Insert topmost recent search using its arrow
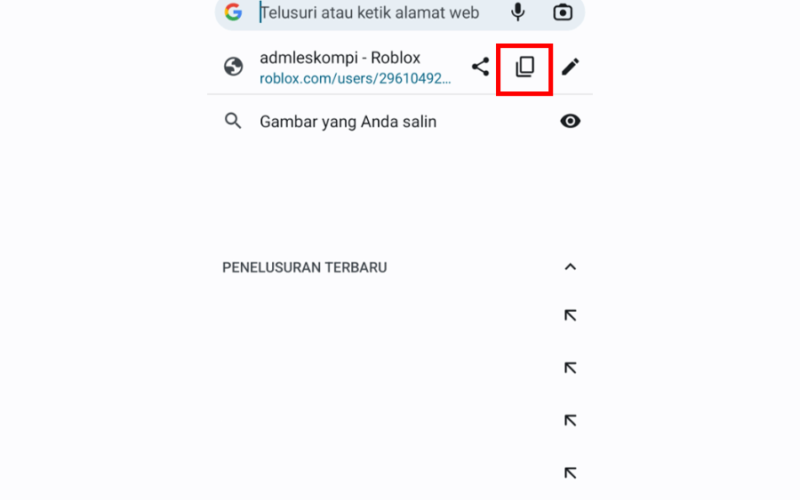Image resolution: width=800 pixels, height=500 pixels. [570, 316]
